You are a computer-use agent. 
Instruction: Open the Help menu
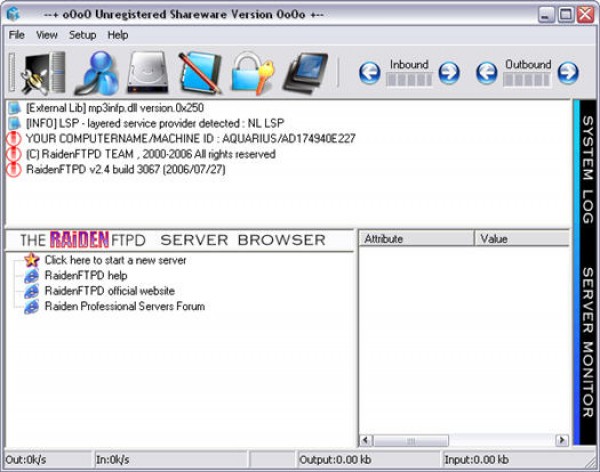[x=118, y=35]
